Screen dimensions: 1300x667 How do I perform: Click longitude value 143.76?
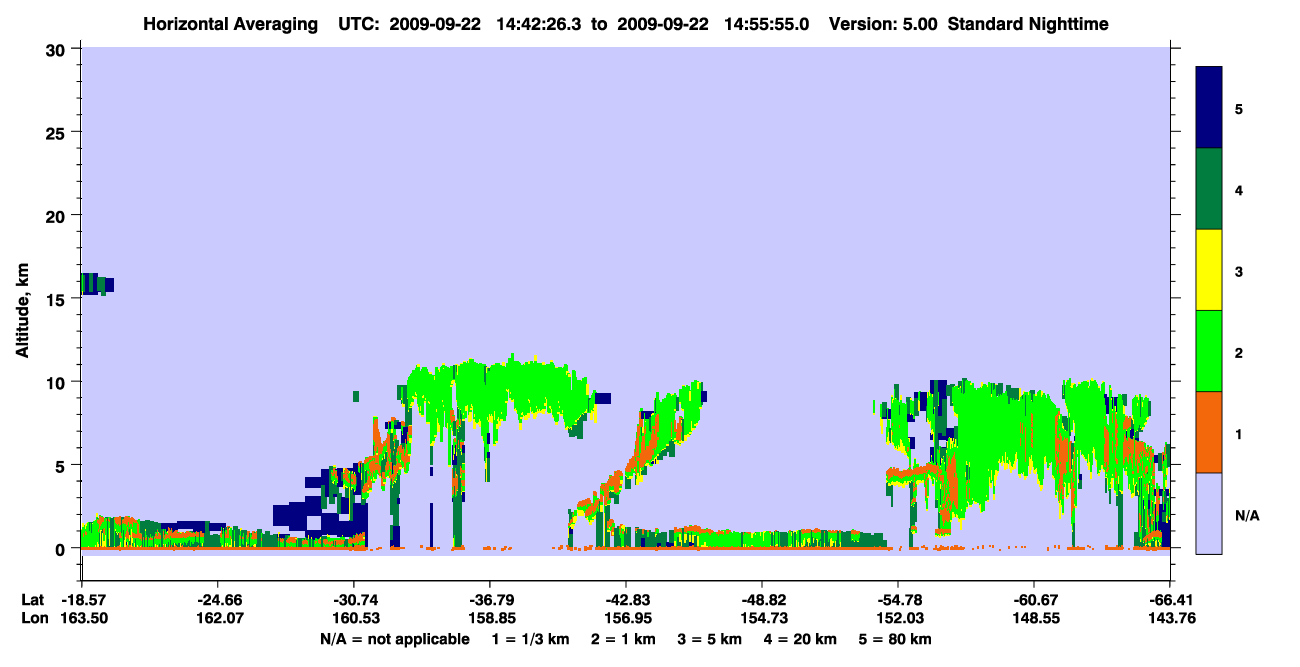click(1170, 618)
